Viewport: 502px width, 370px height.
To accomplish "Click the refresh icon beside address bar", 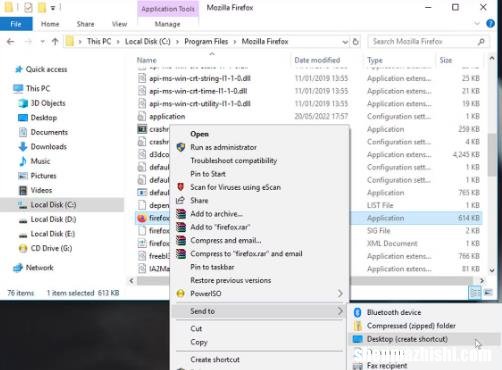I will click(x=356, y=42).
